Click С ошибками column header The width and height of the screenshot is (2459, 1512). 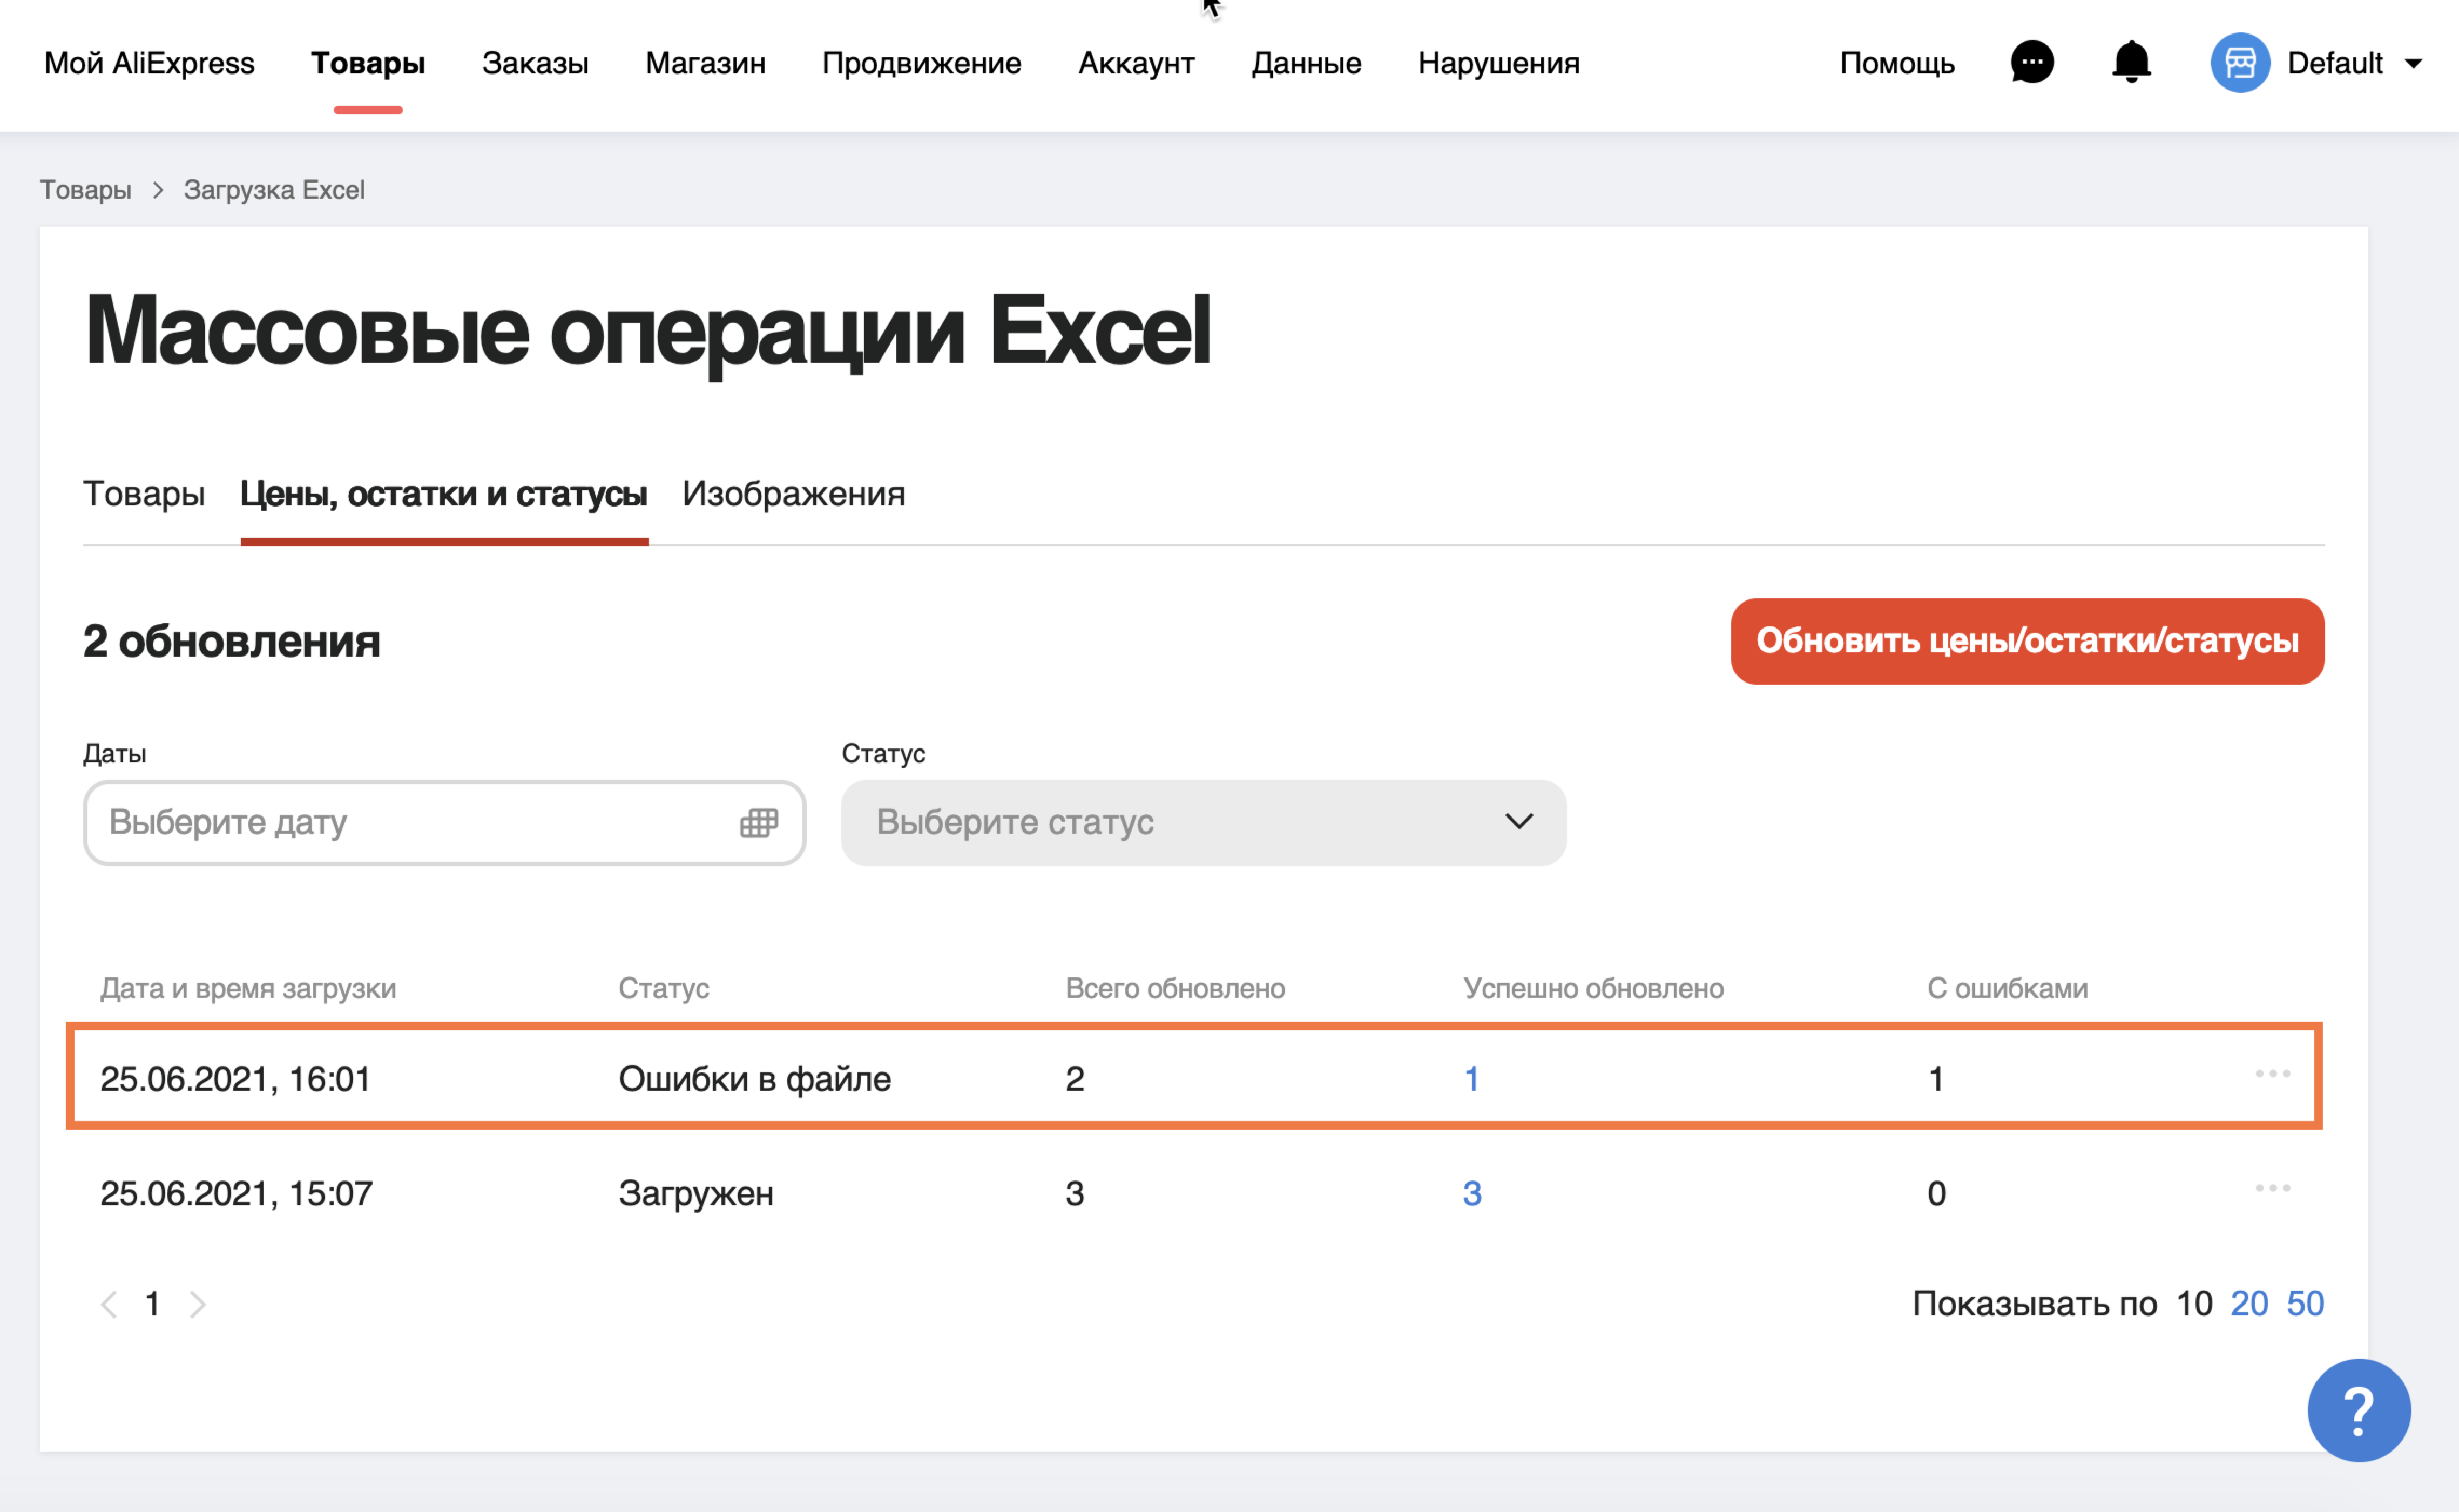tap(2007, 988)
